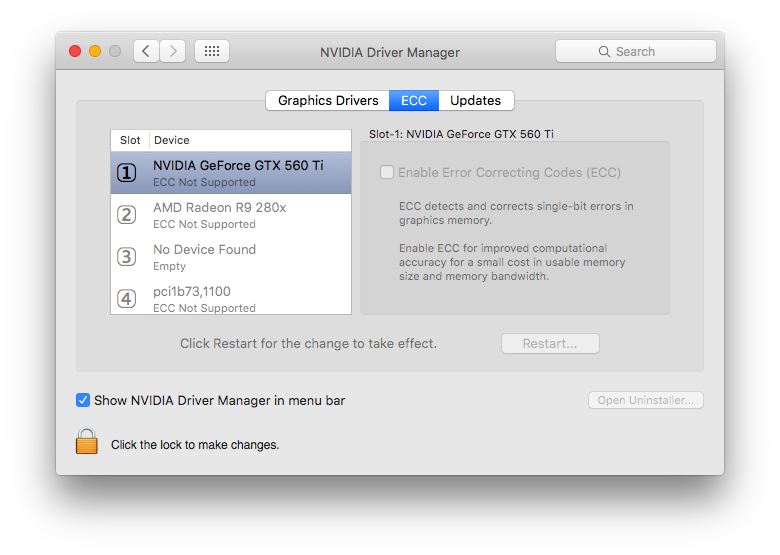Select the No Device Found row
The image size is (780, 555).
click(x=231, y=257)
